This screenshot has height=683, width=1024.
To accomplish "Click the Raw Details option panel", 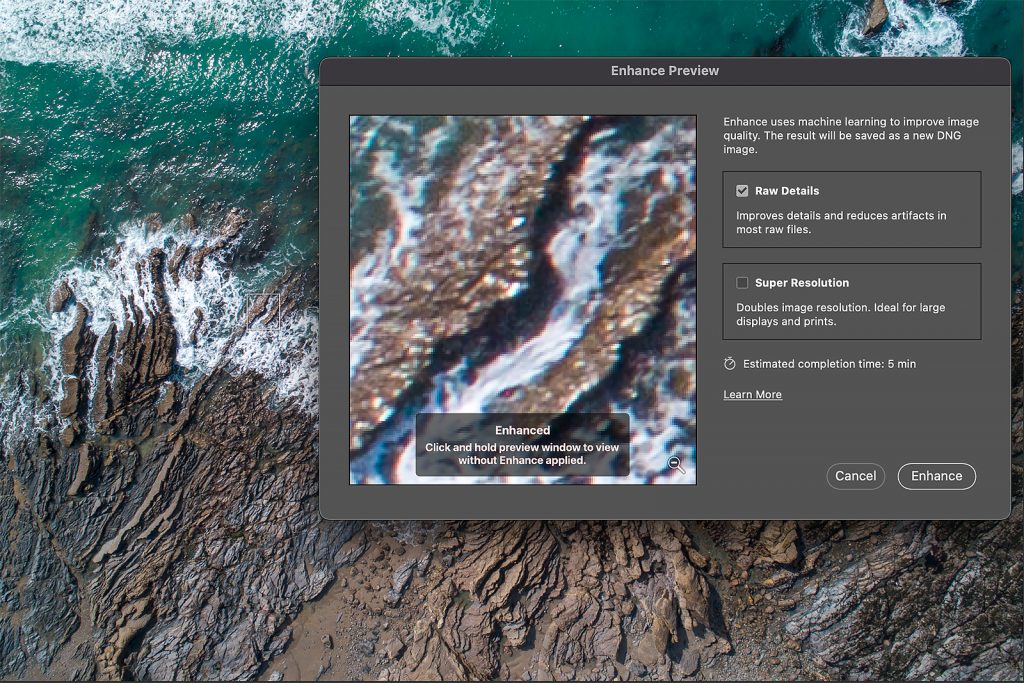I will 852,209.
